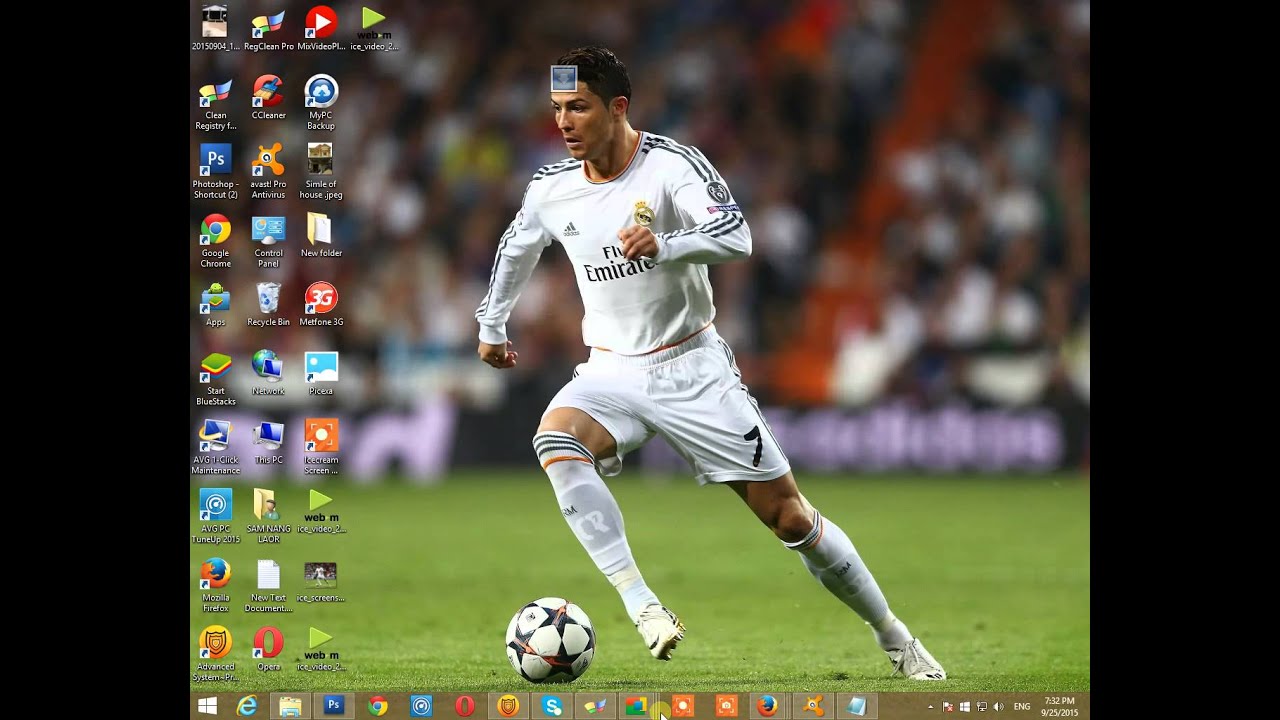Launch Picexa from the desktop
This screenshot has width=1280, height=720.
(x=321, y=374)
